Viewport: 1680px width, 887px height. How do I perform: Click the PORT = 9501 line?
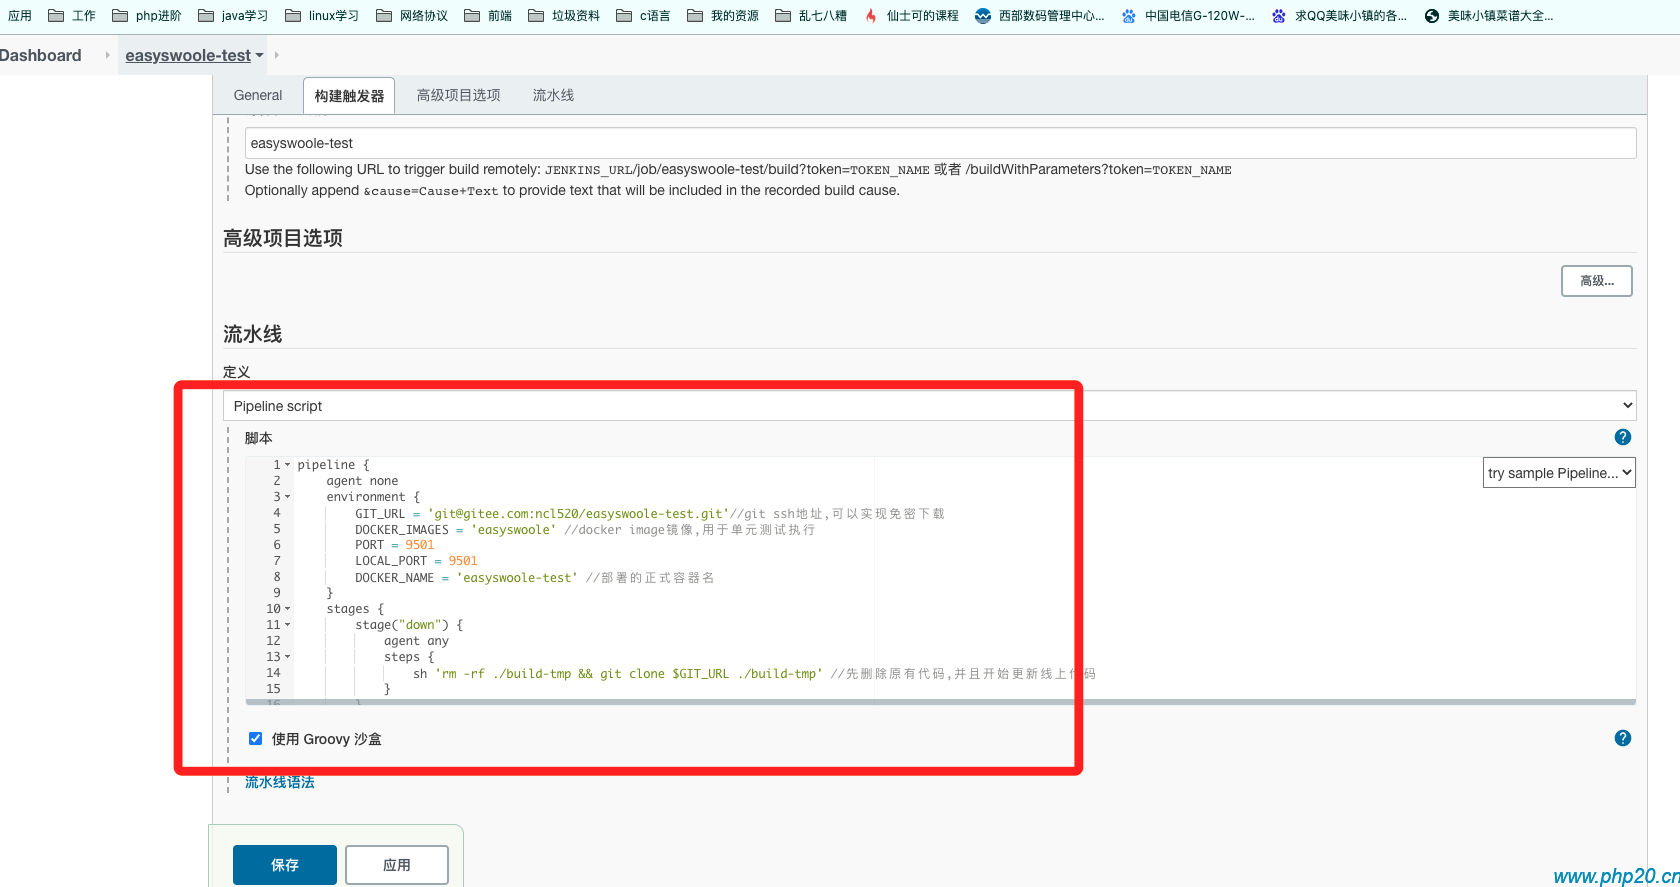coord(394,545)
